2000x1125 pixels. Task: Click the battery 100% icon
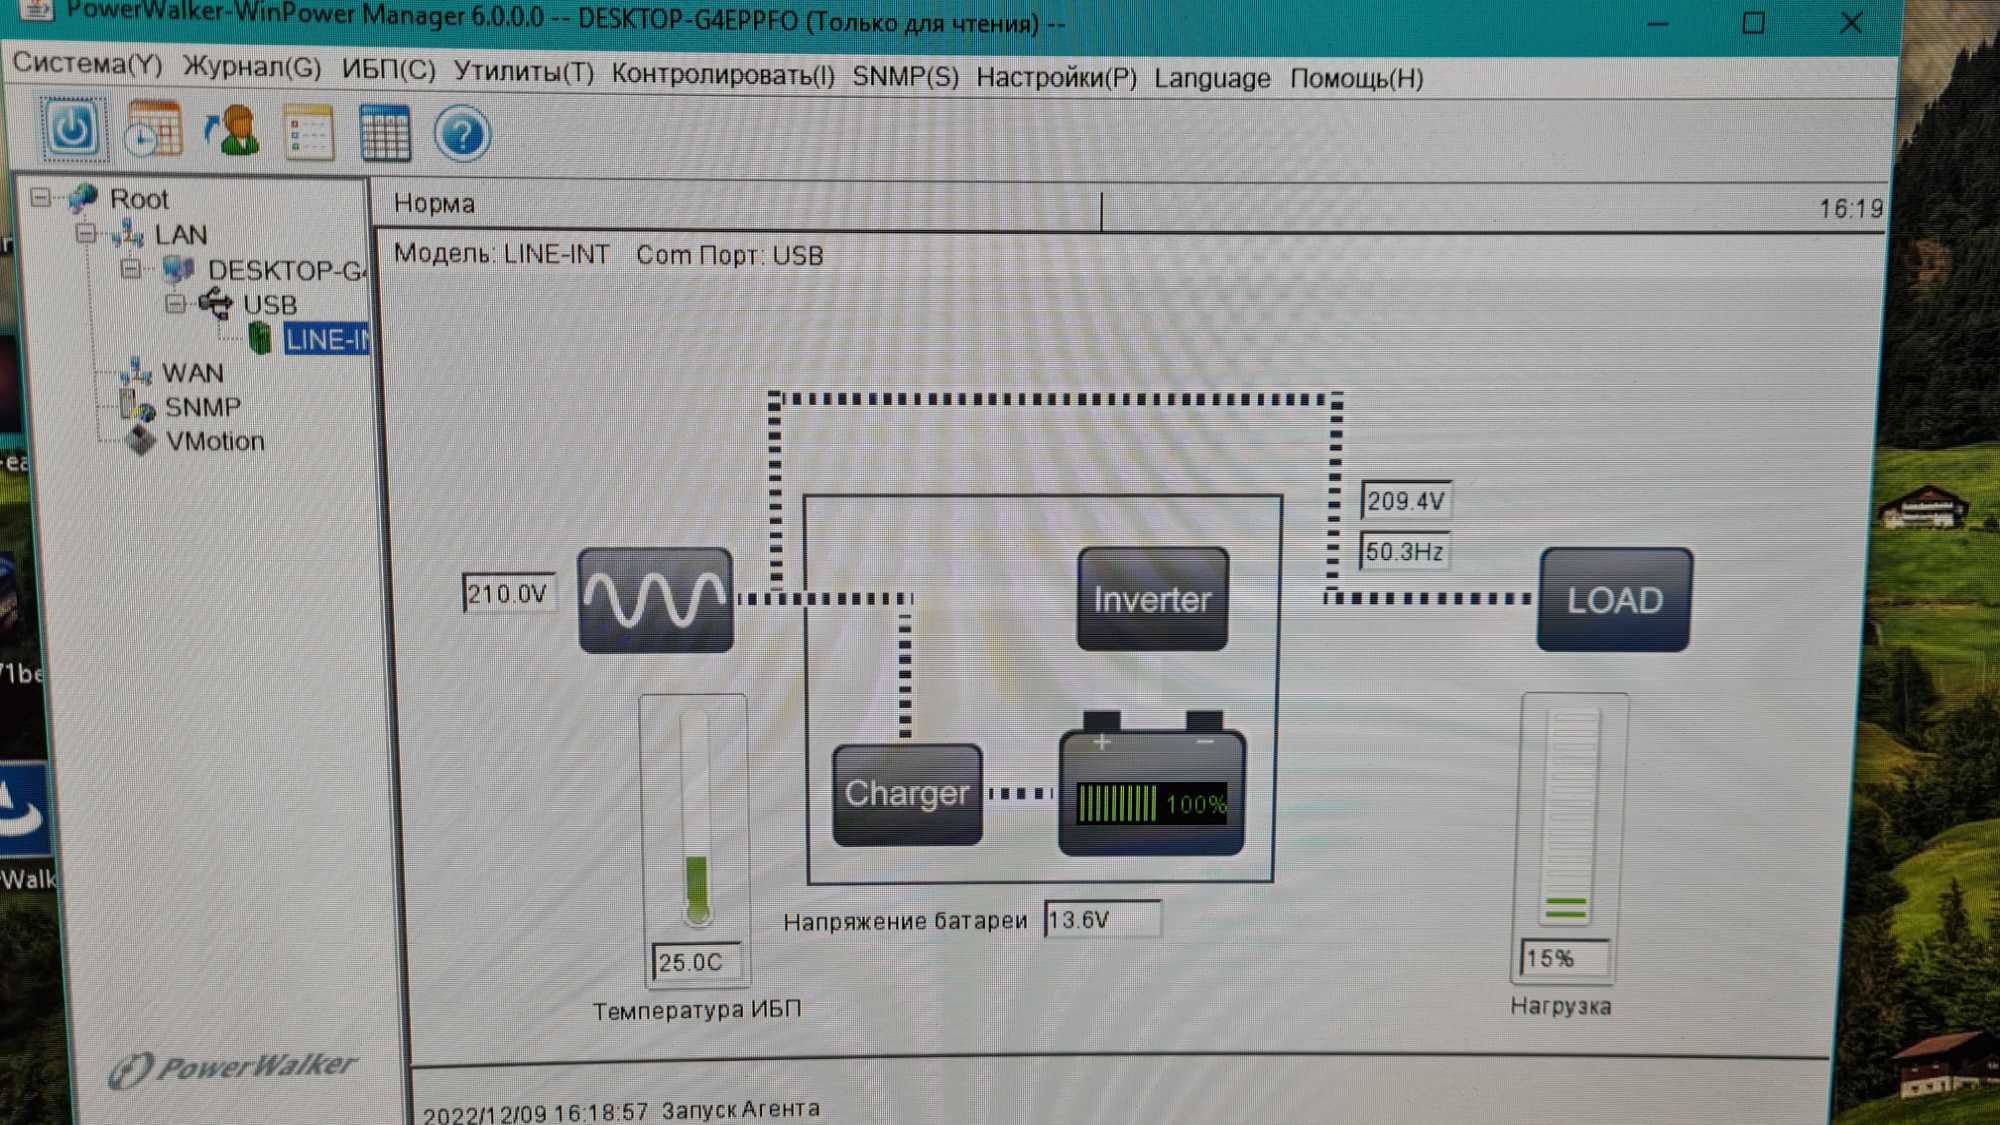click(1152, 785)
